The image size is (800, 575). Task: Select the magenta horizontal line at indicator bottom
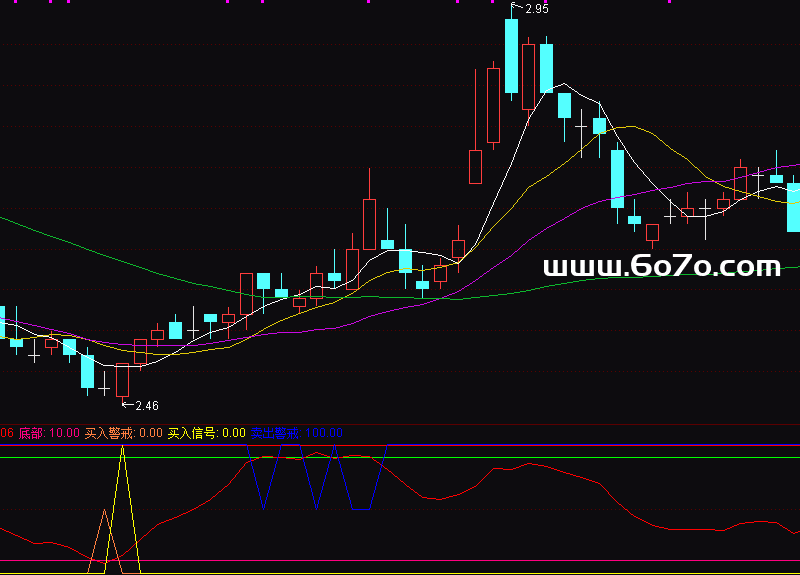(400, 561)
